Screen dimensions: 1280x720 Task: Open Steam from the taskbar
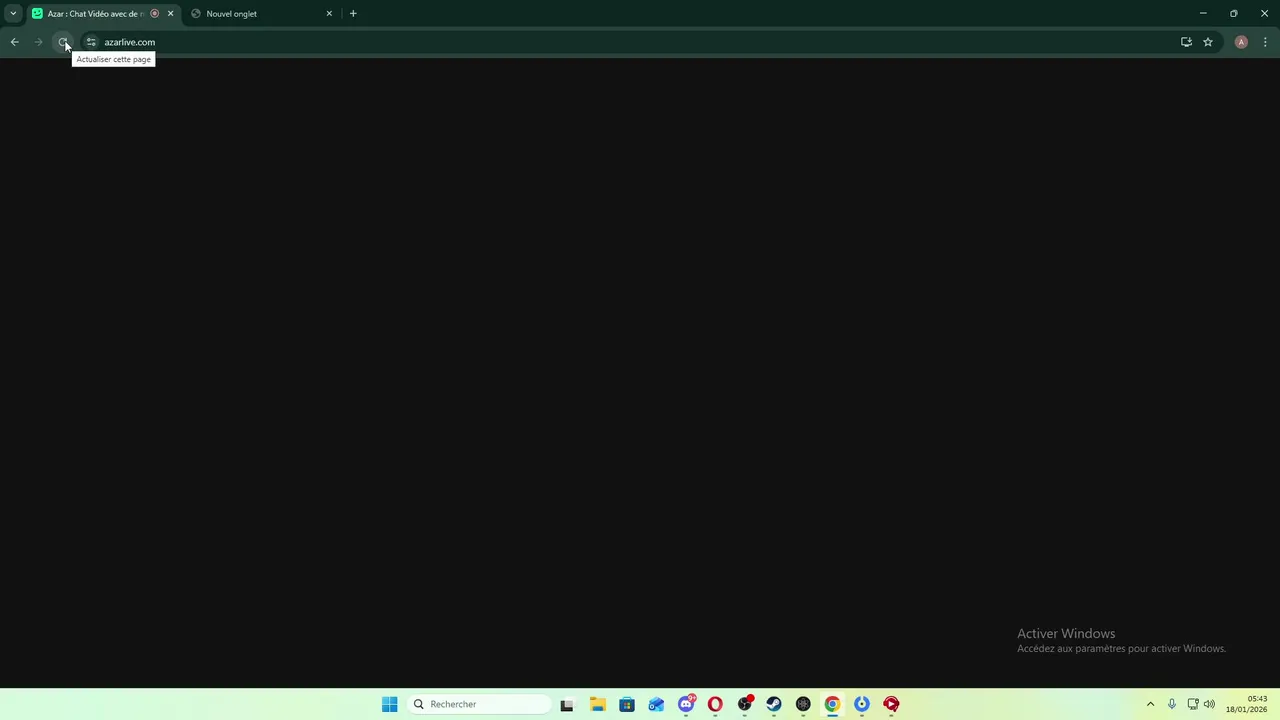pos(773,704)
